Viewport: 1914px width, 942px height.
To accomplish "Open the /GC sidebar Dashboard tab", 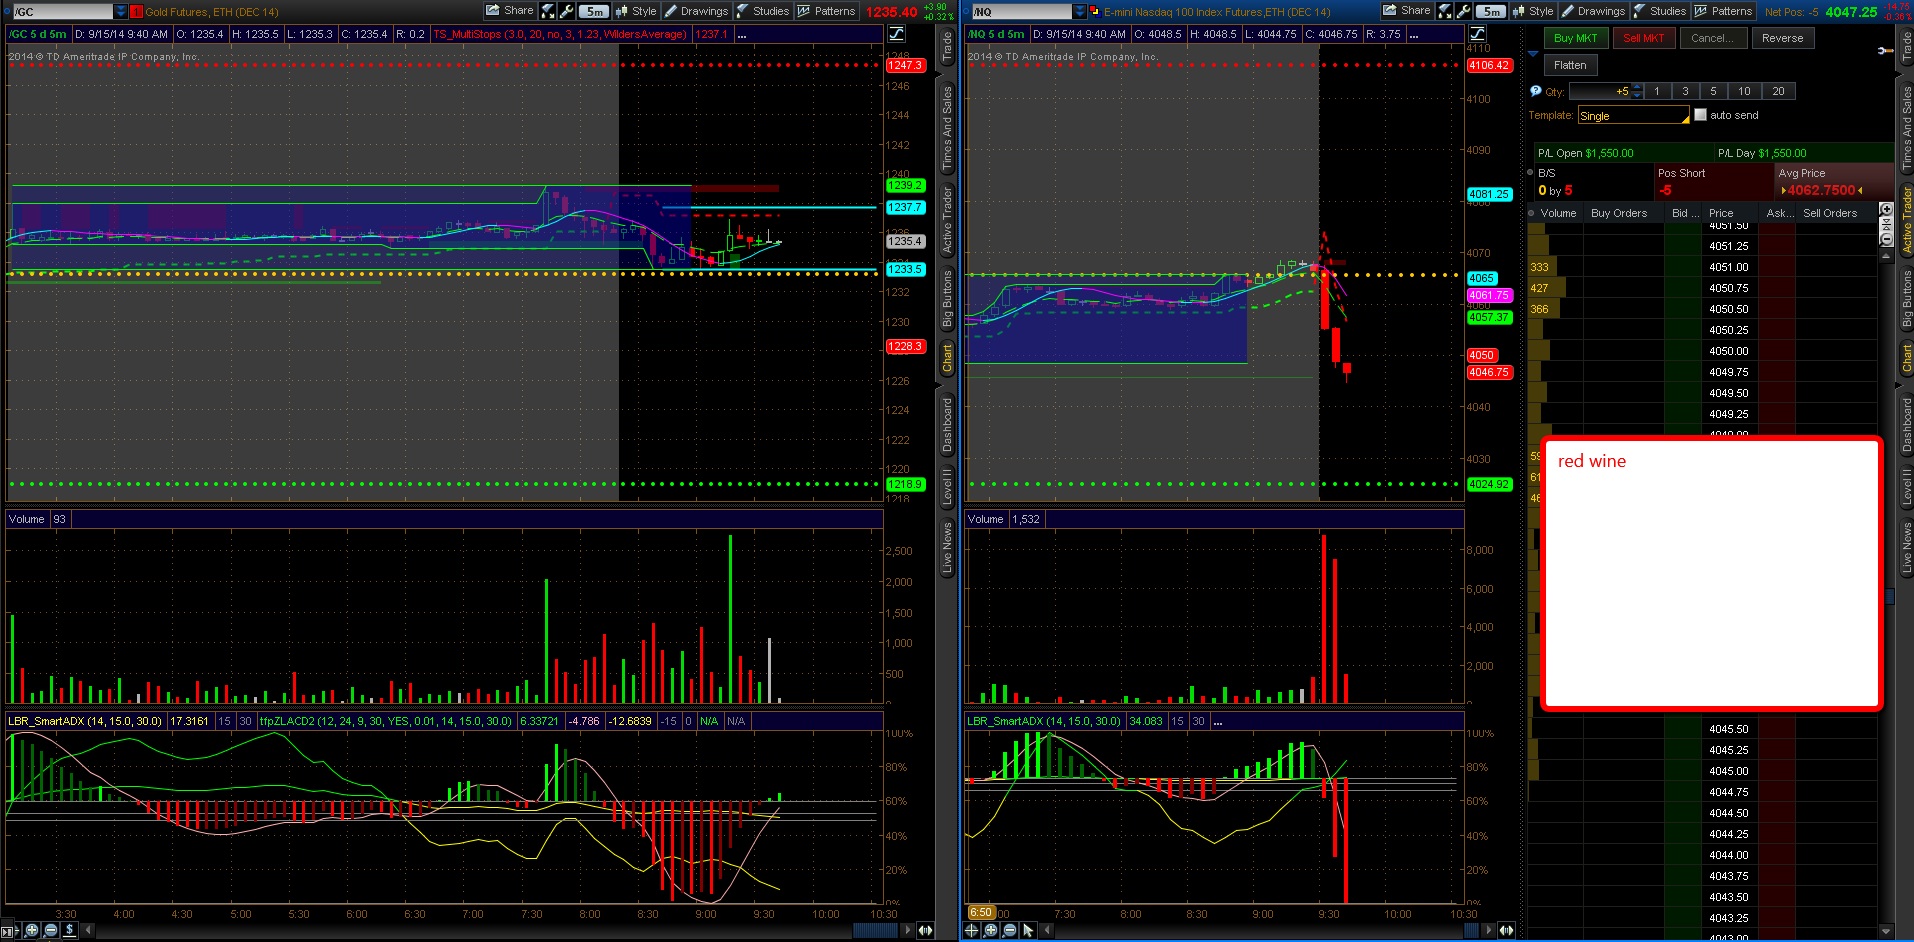I will (x=946, y=425).
